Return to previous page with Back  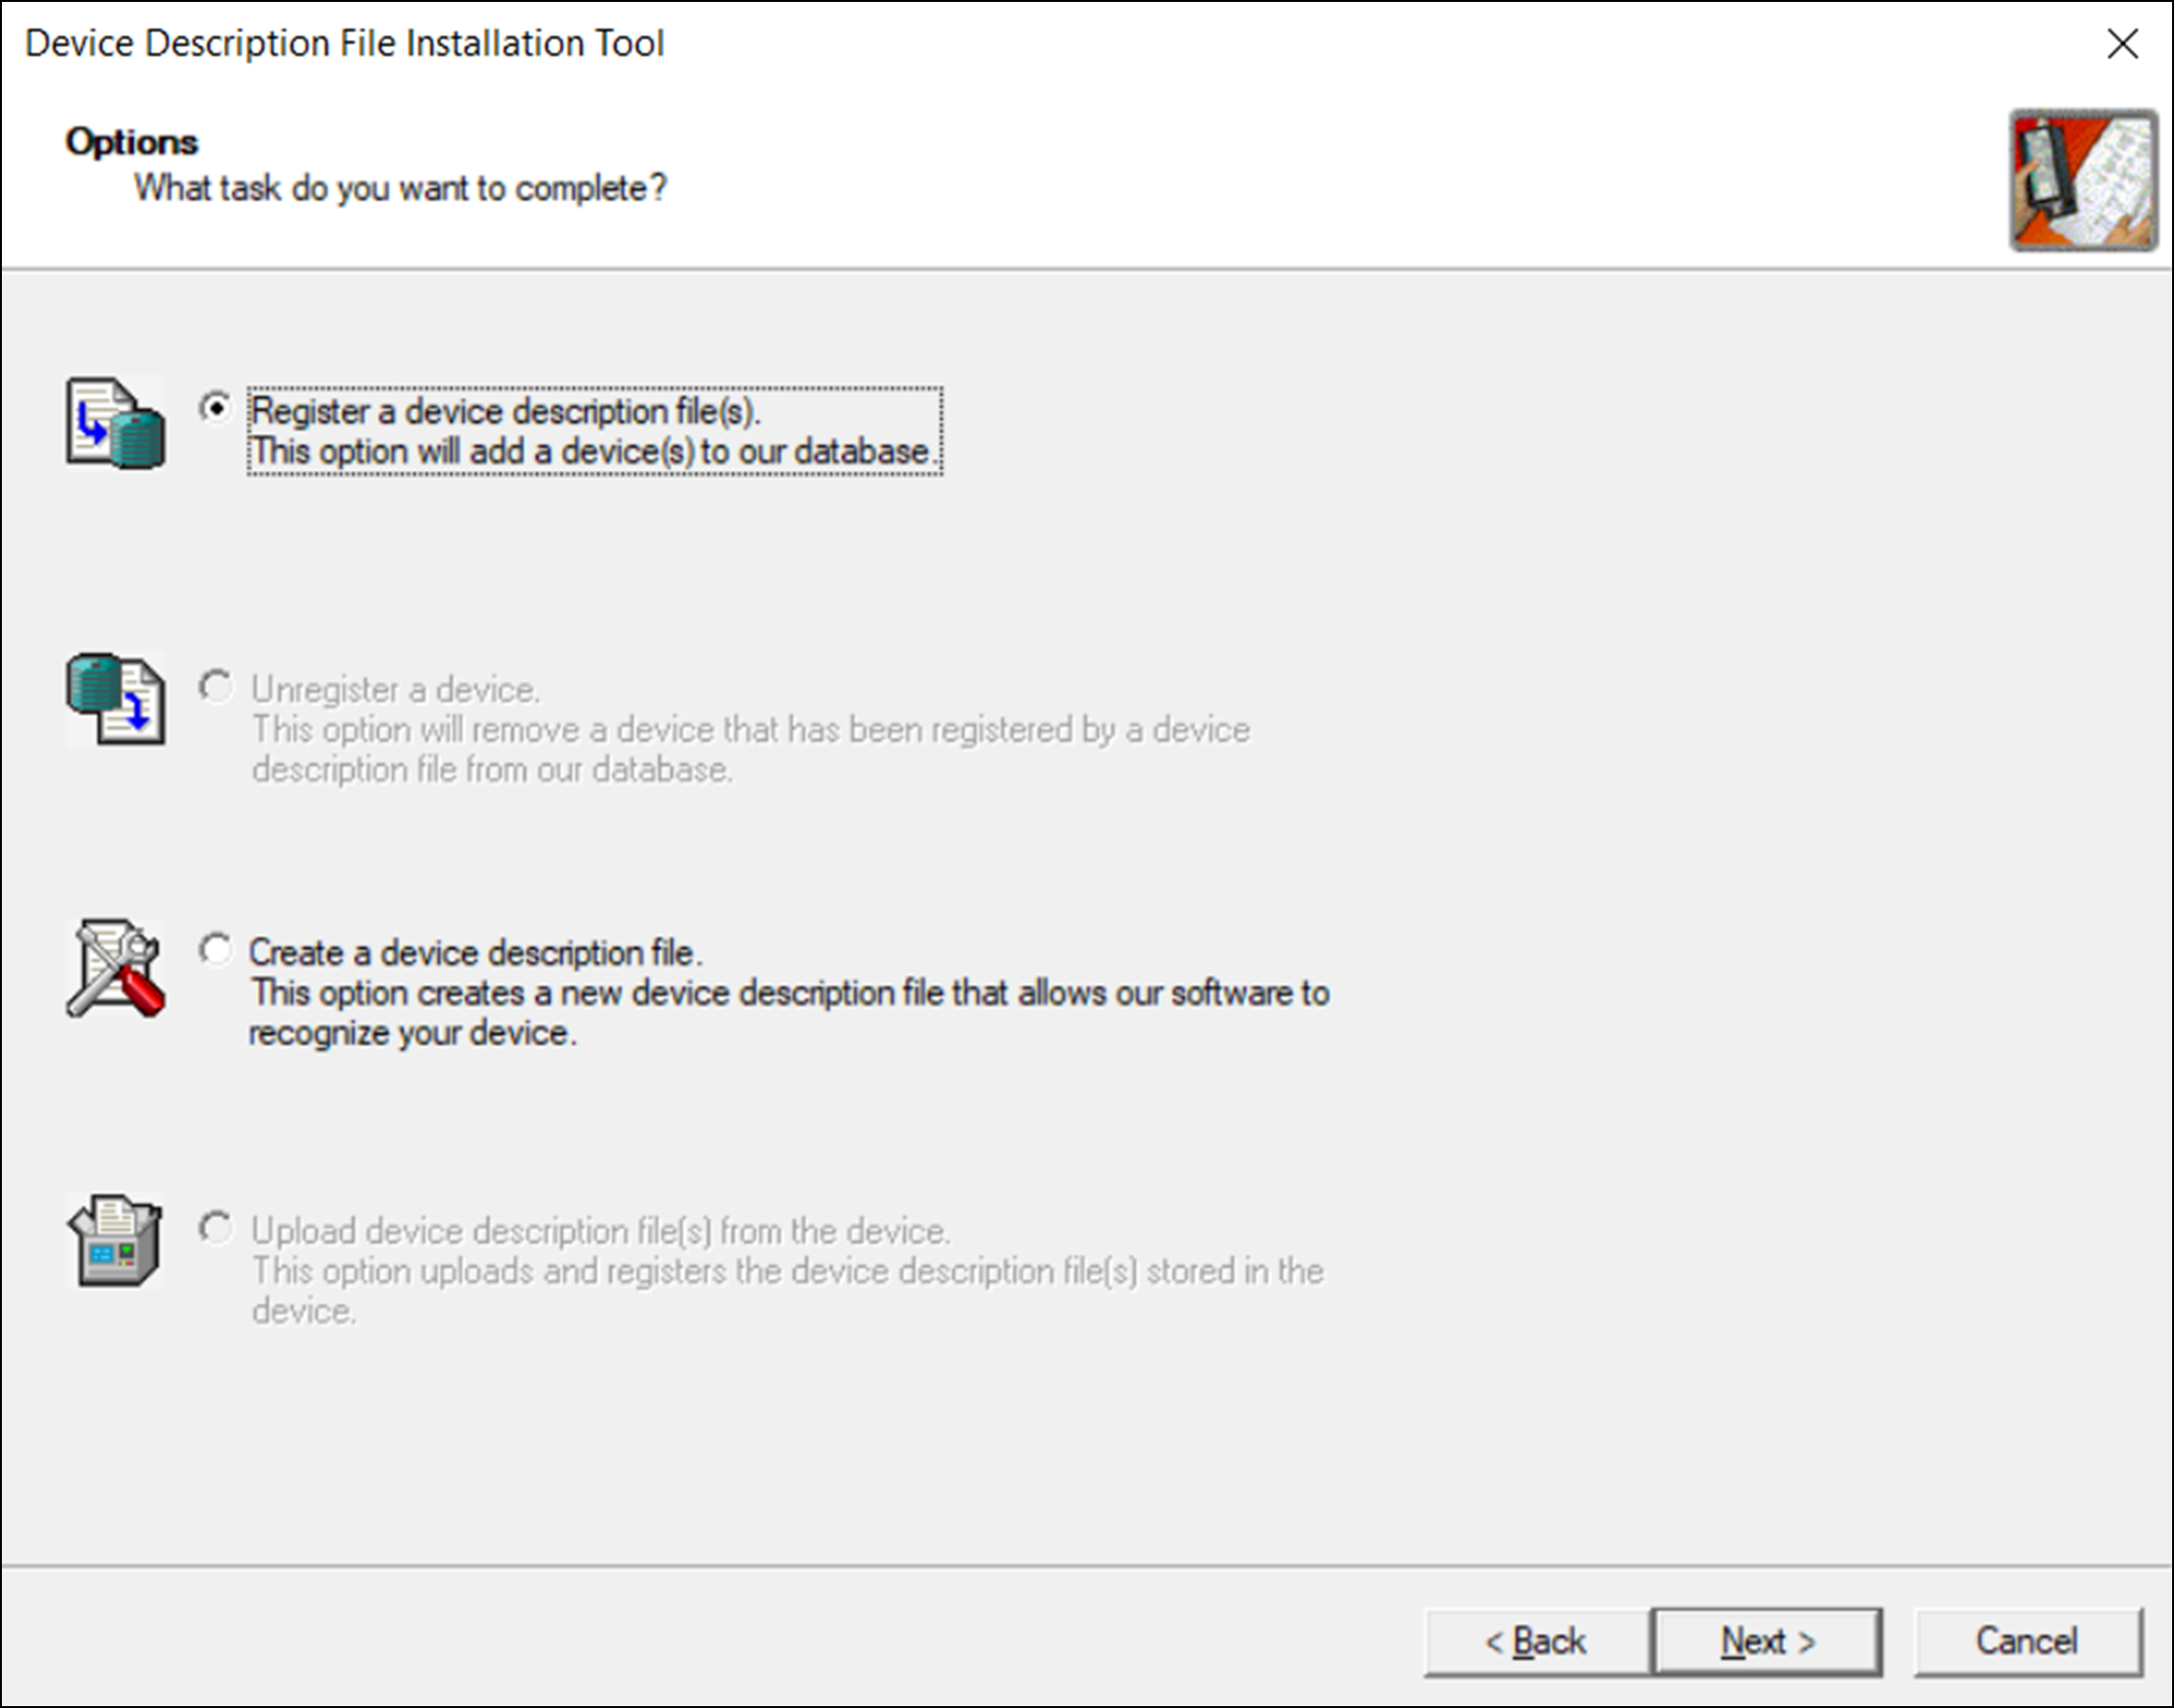pyautogui.click(x=1537, y=1641)
